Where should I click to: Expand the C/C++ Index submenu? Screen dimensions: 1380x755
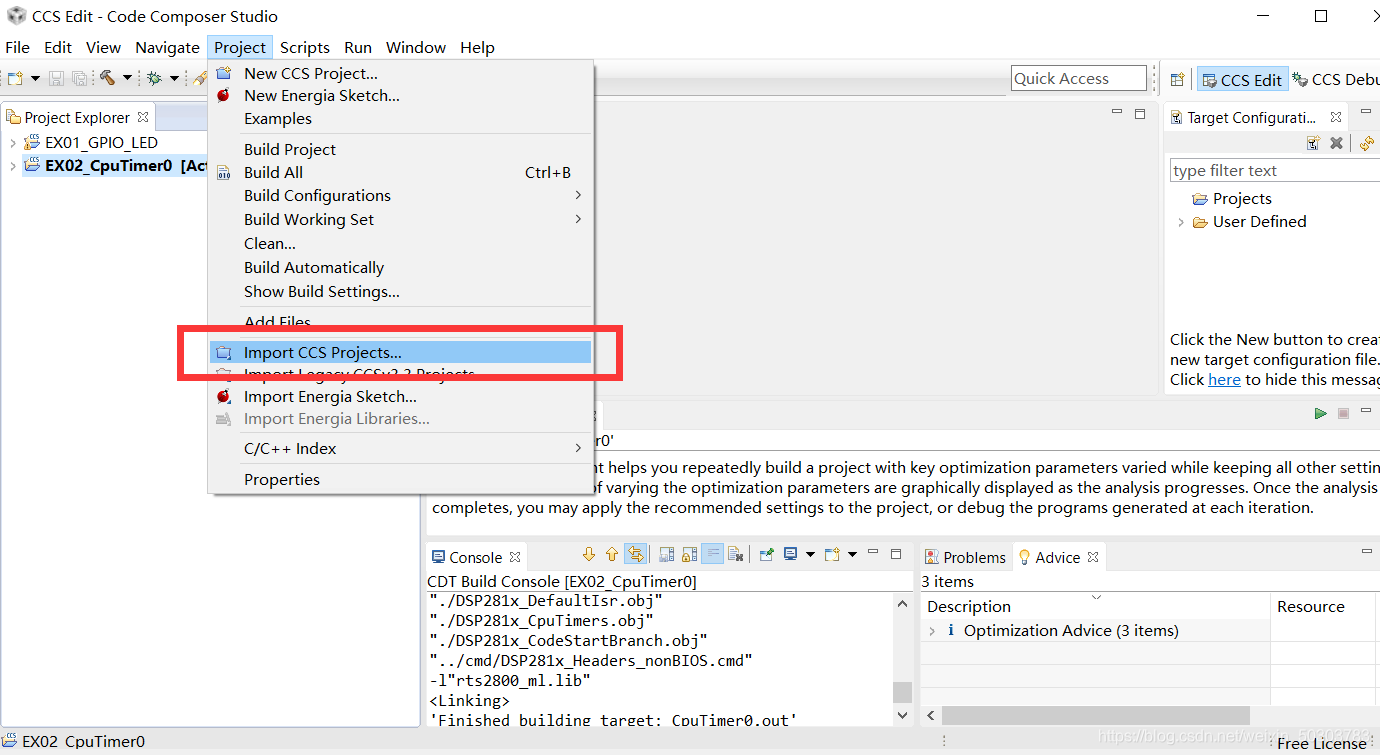[400, 448]
